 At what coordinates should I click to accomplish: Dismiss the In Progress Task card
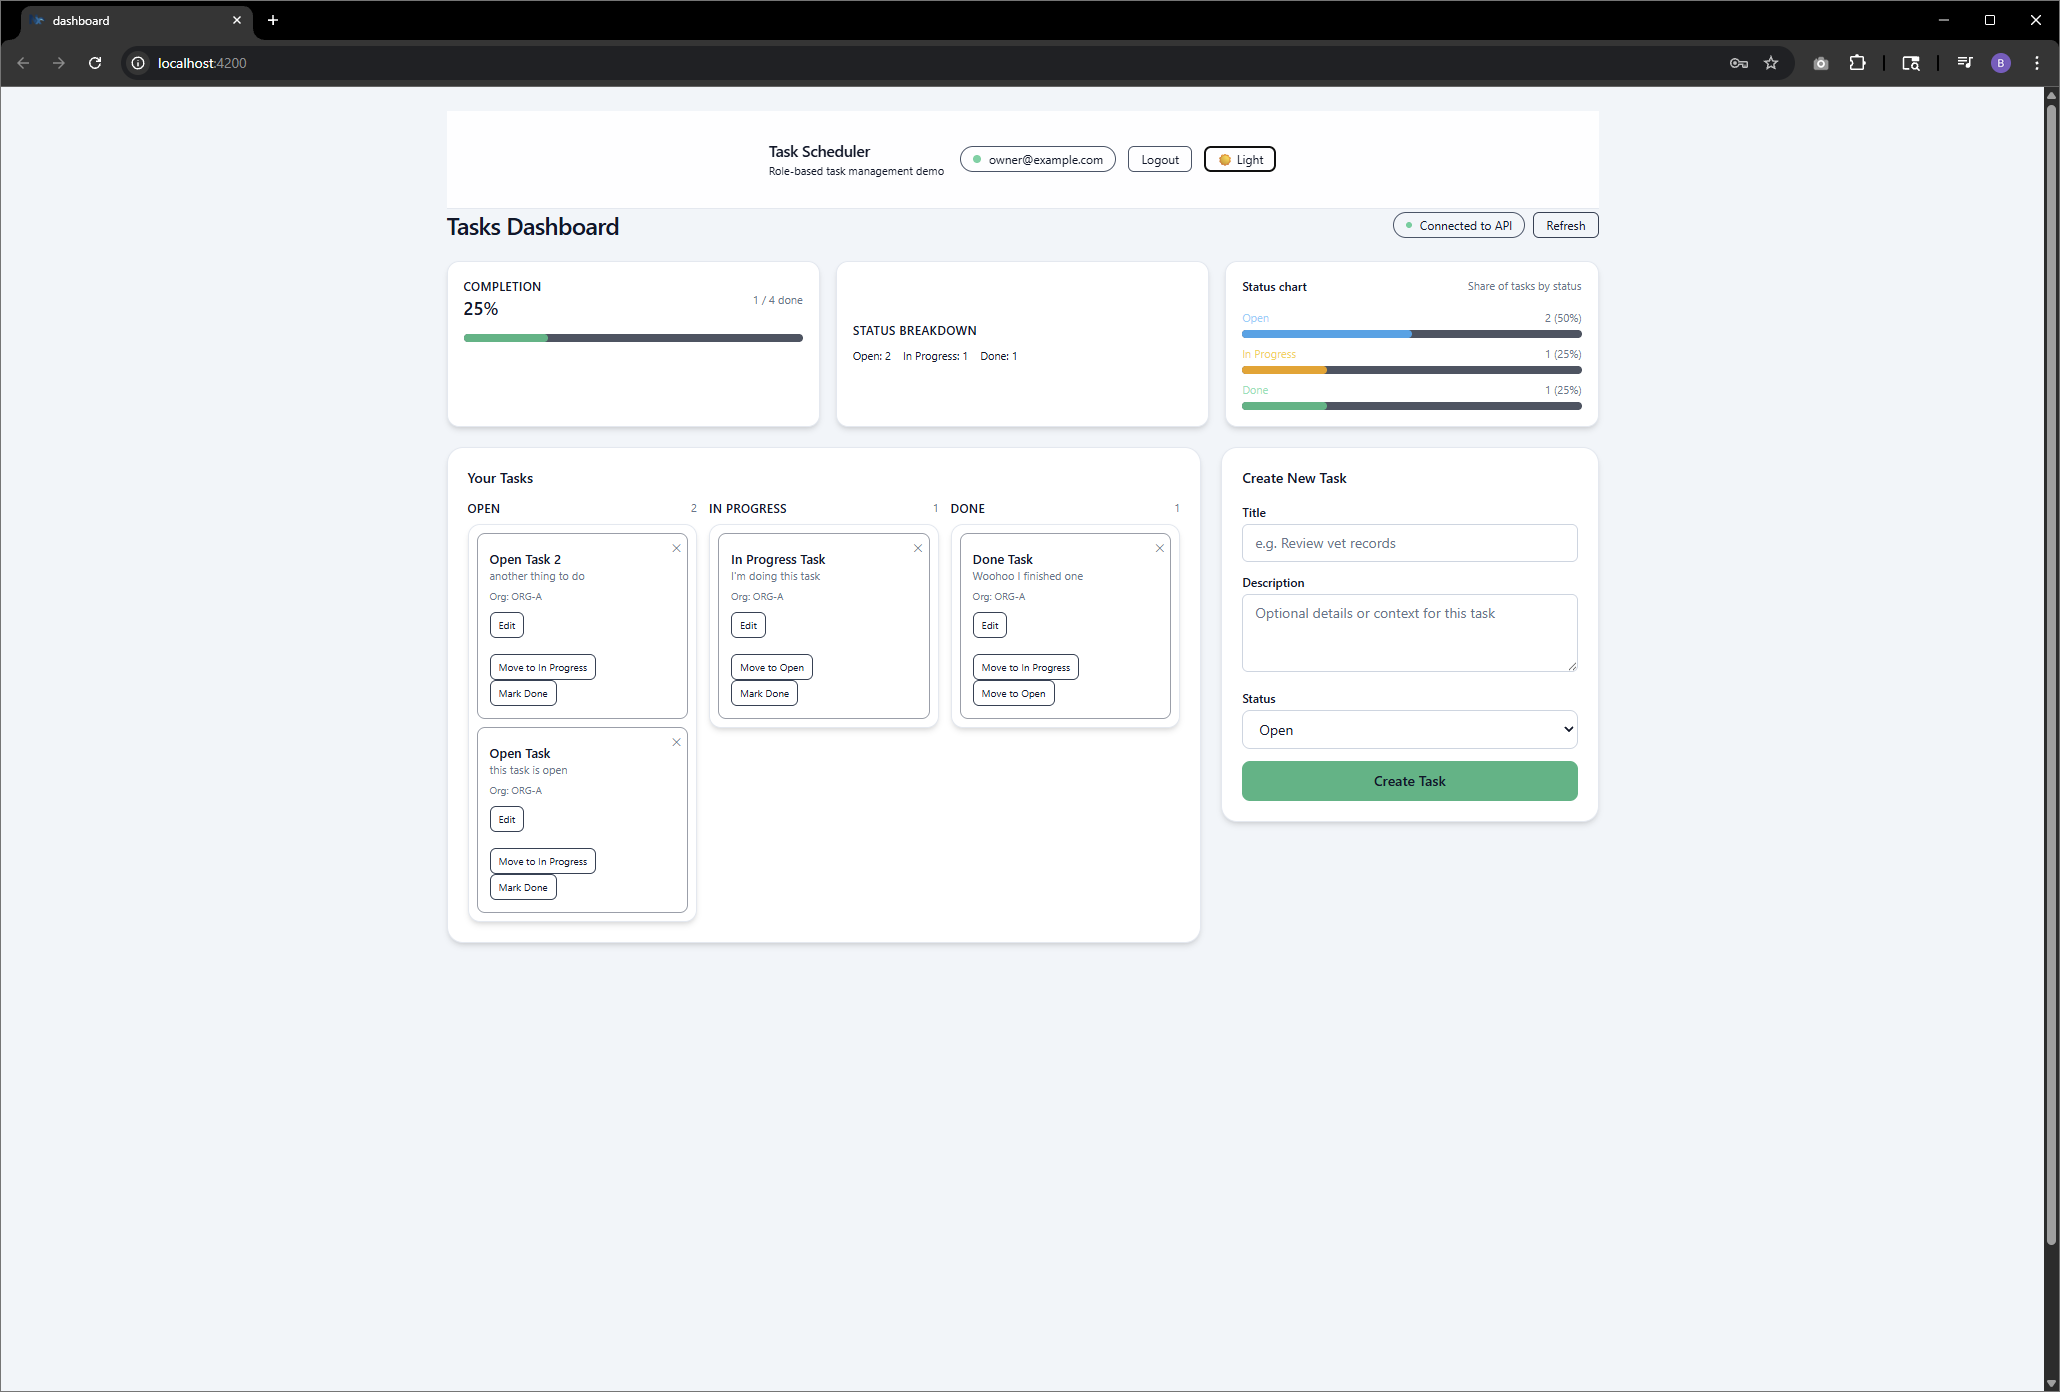pyautogui.click(x=918, y=548)
